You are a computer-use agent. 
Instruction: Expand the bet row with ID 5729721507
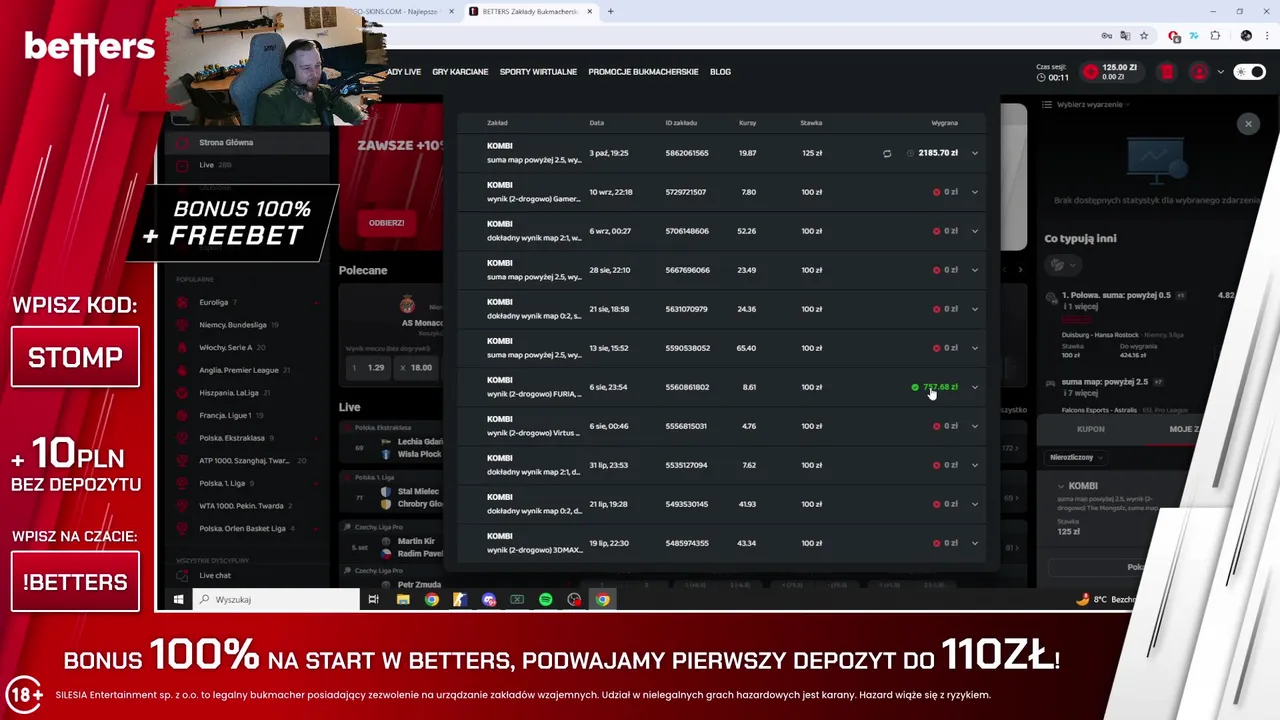pos(975,192)
